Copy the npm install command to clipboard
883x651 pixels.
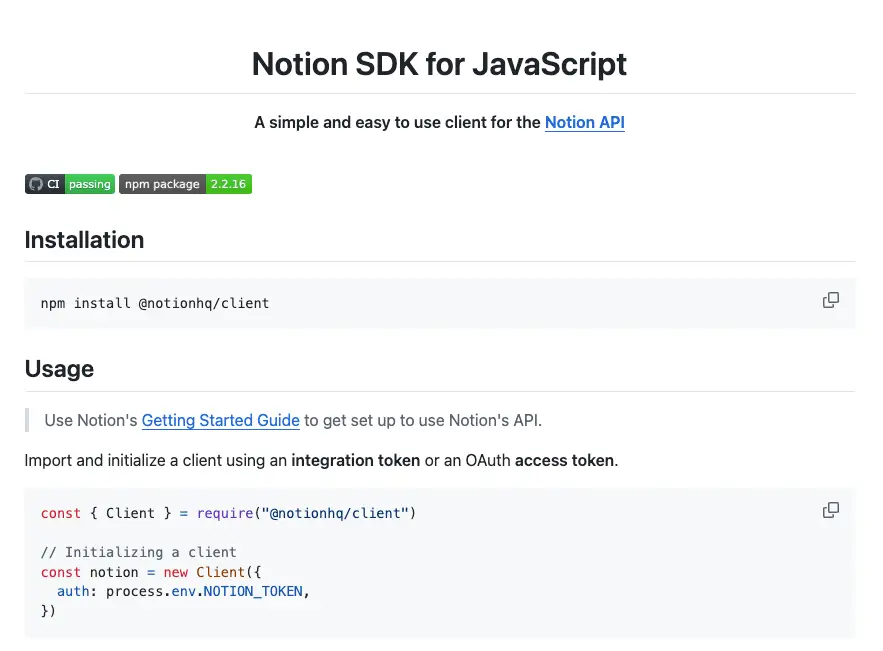tap(831, 300)
